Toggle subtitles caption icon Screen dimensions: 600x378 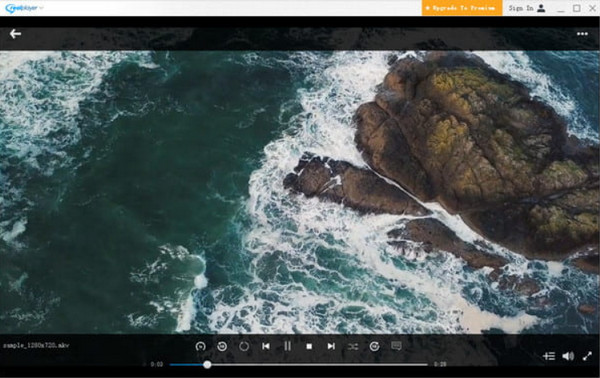pyautogui.click(x=396, y=346)
